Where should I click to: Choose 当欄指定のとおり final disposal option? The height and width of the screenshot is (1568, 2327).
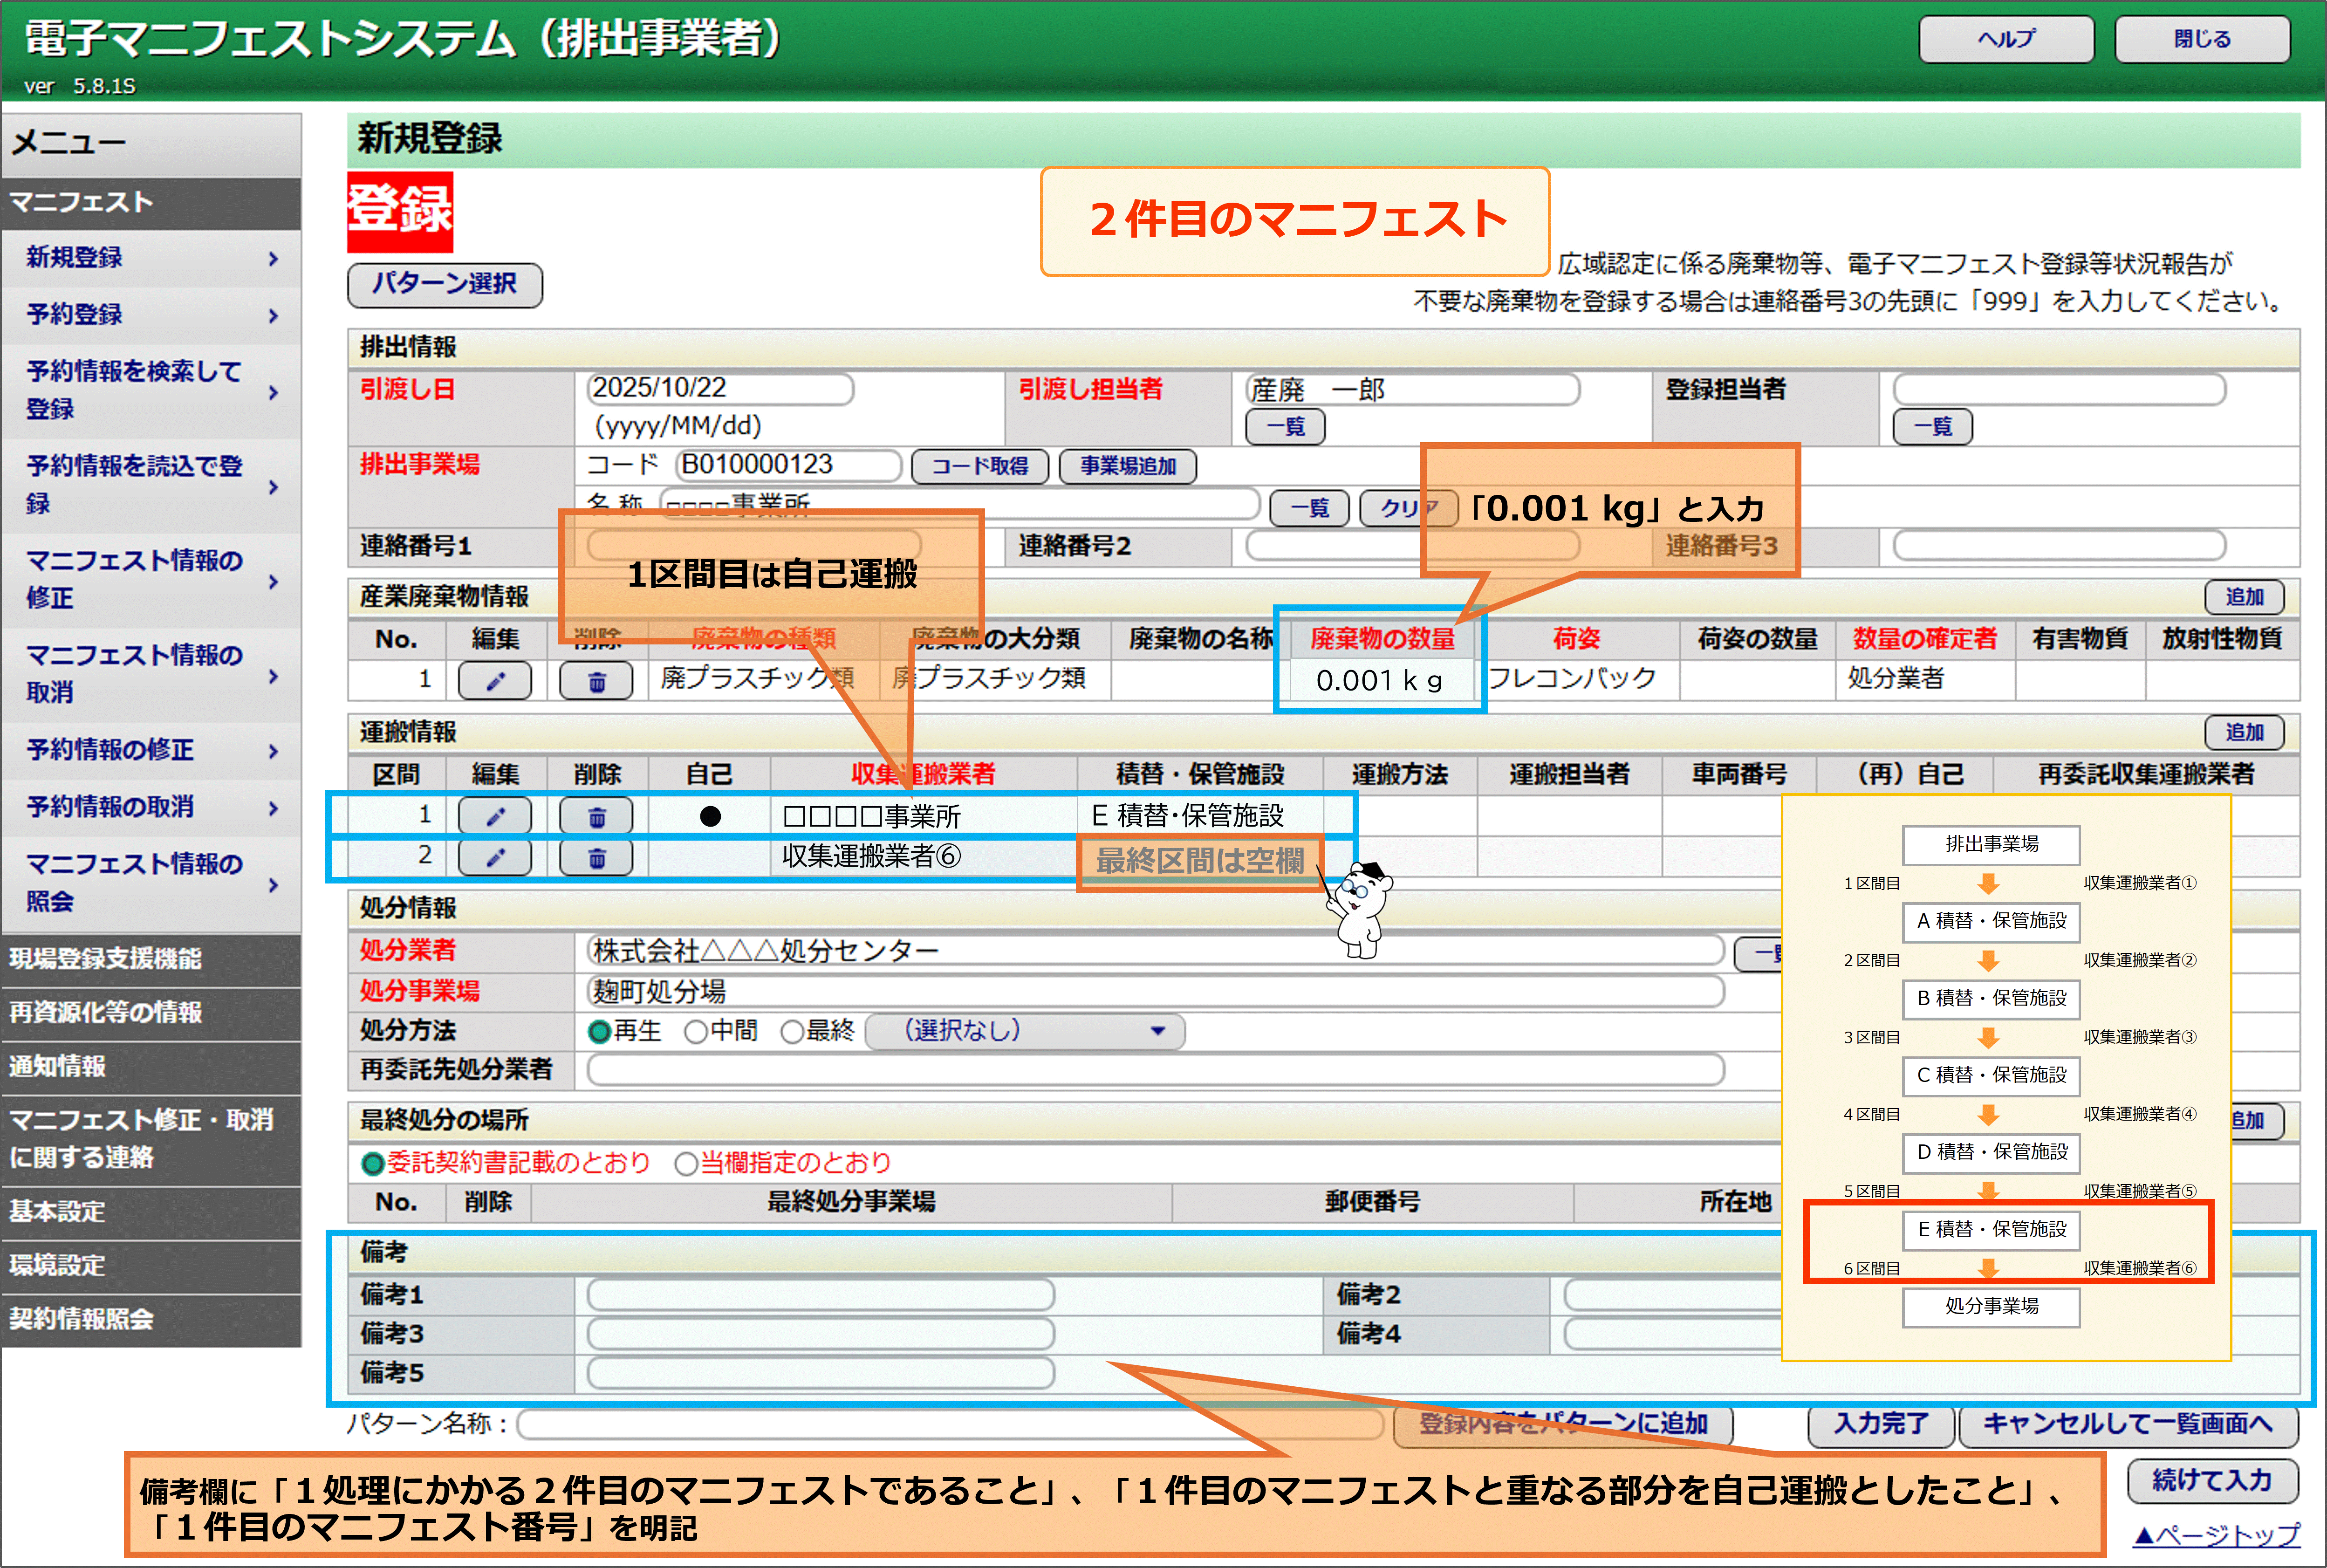[x=686, y=1163]
